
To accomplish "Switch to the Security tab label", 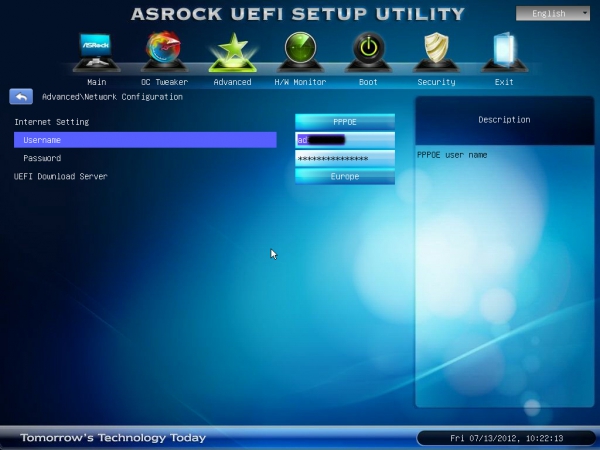I will [436, 82].
